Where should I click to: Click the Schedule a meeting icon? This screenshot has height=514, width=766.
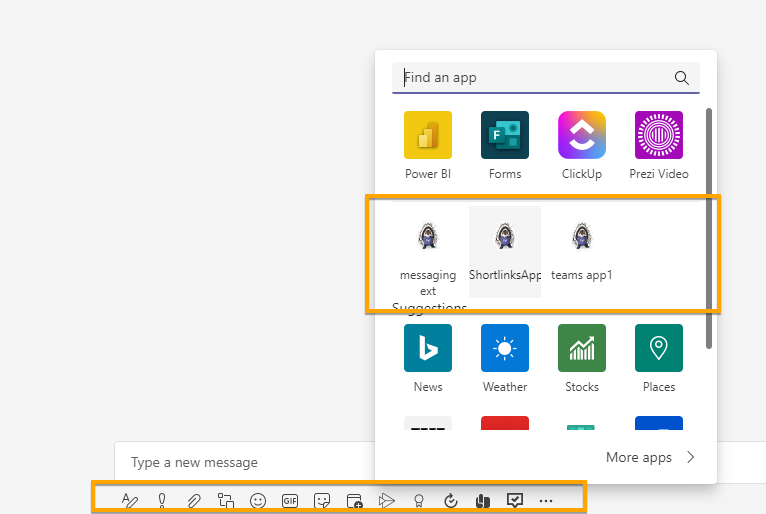click(354, 500)
